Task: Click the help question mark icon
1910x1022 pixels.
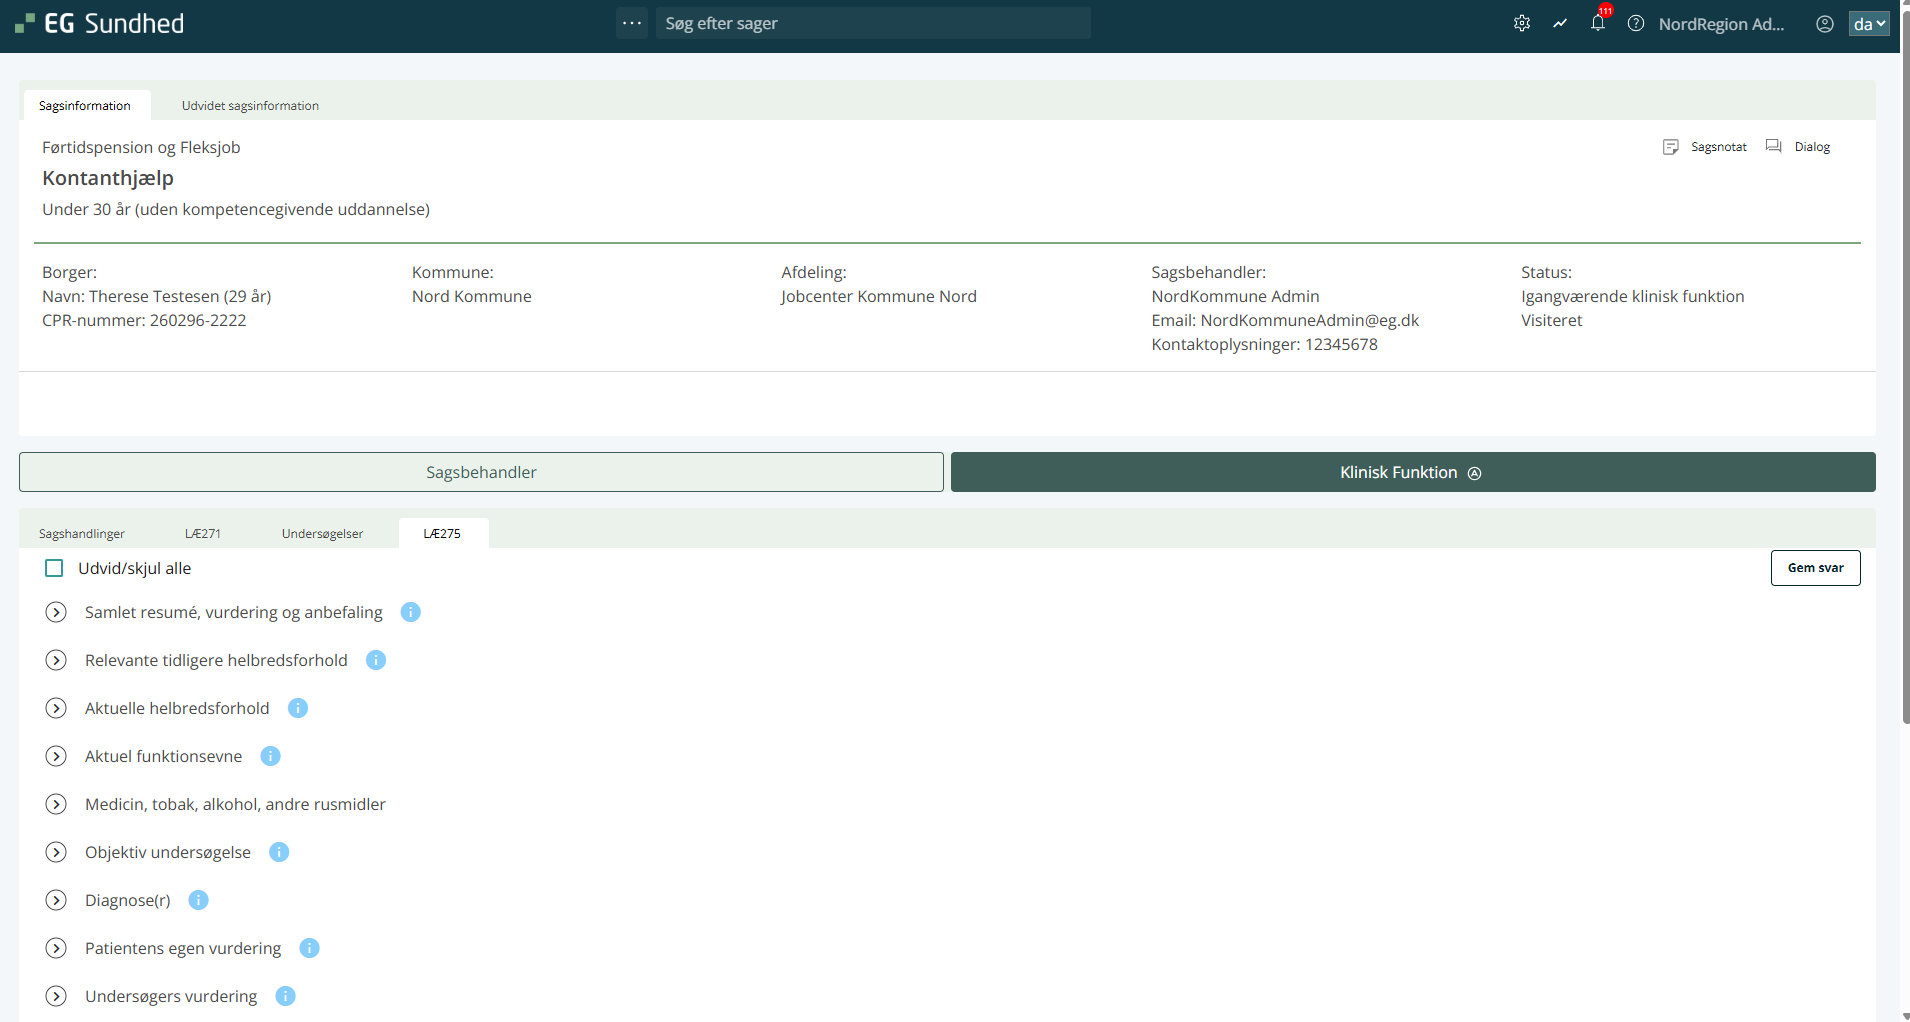Action: [1635, 23]
